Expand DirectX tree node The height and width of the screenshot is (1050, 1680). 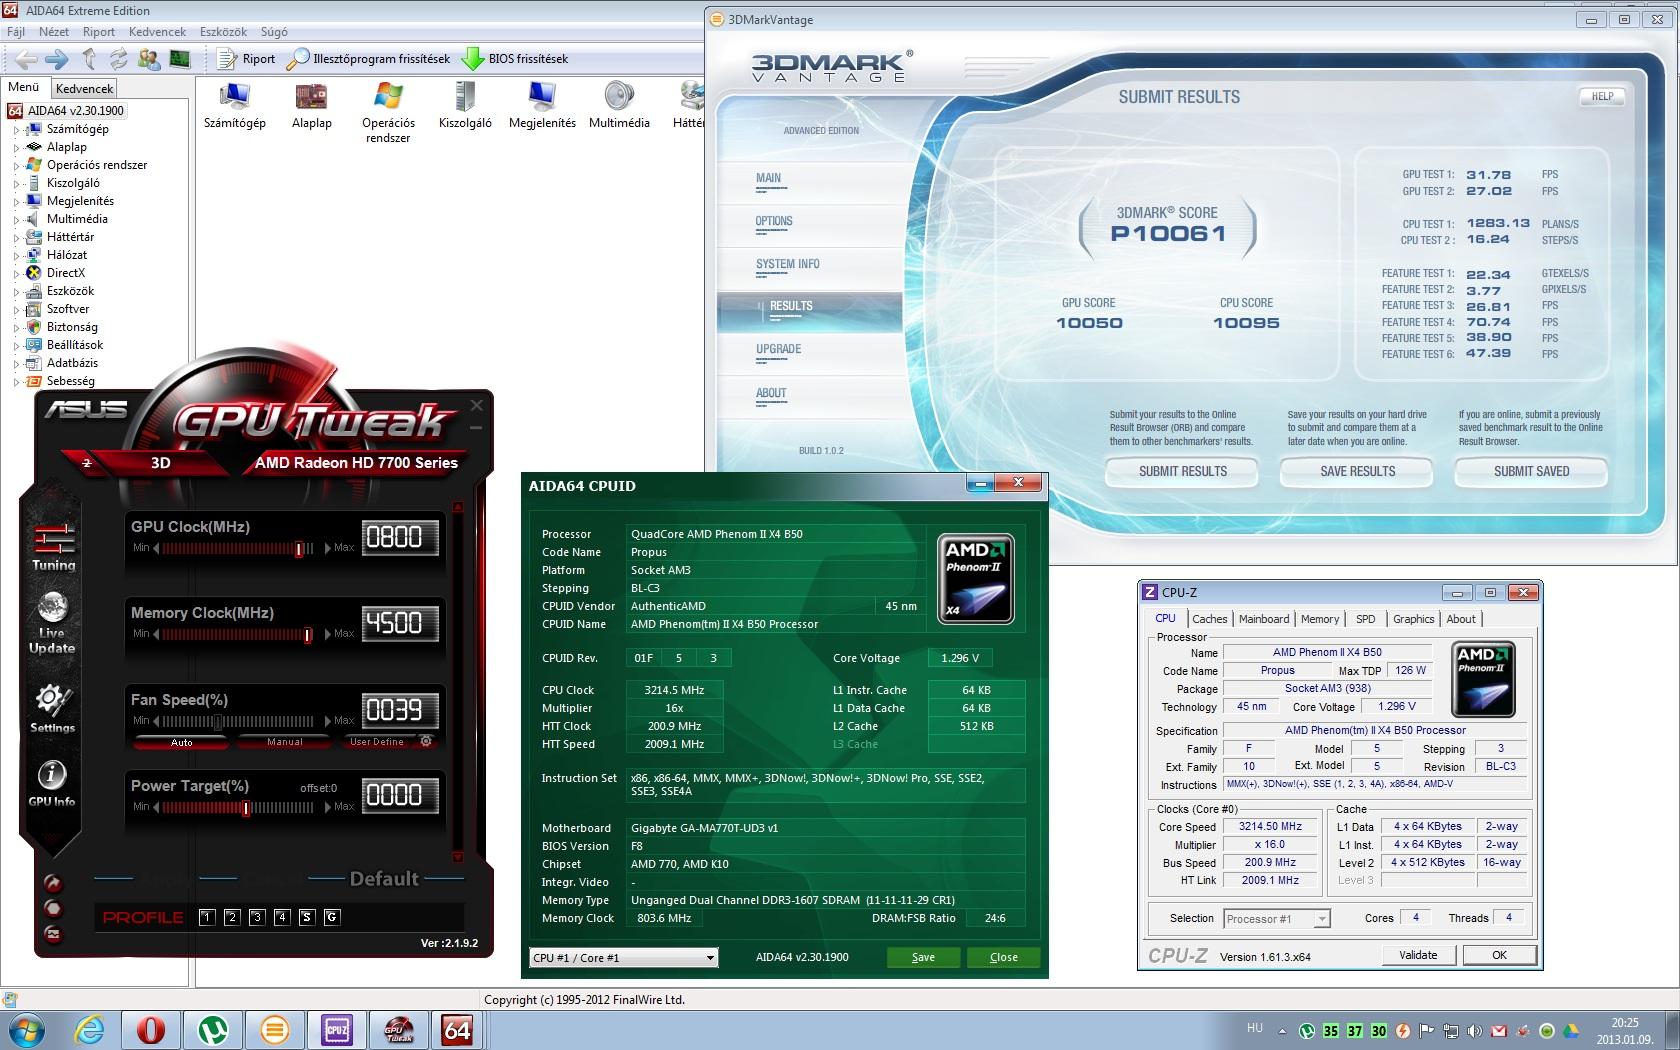click(16, 273)
